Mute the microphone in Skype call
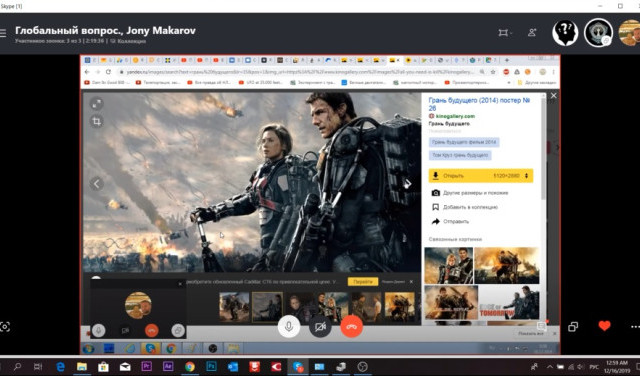This screenshot has width=640, height=376. click(x=289, y=327)
